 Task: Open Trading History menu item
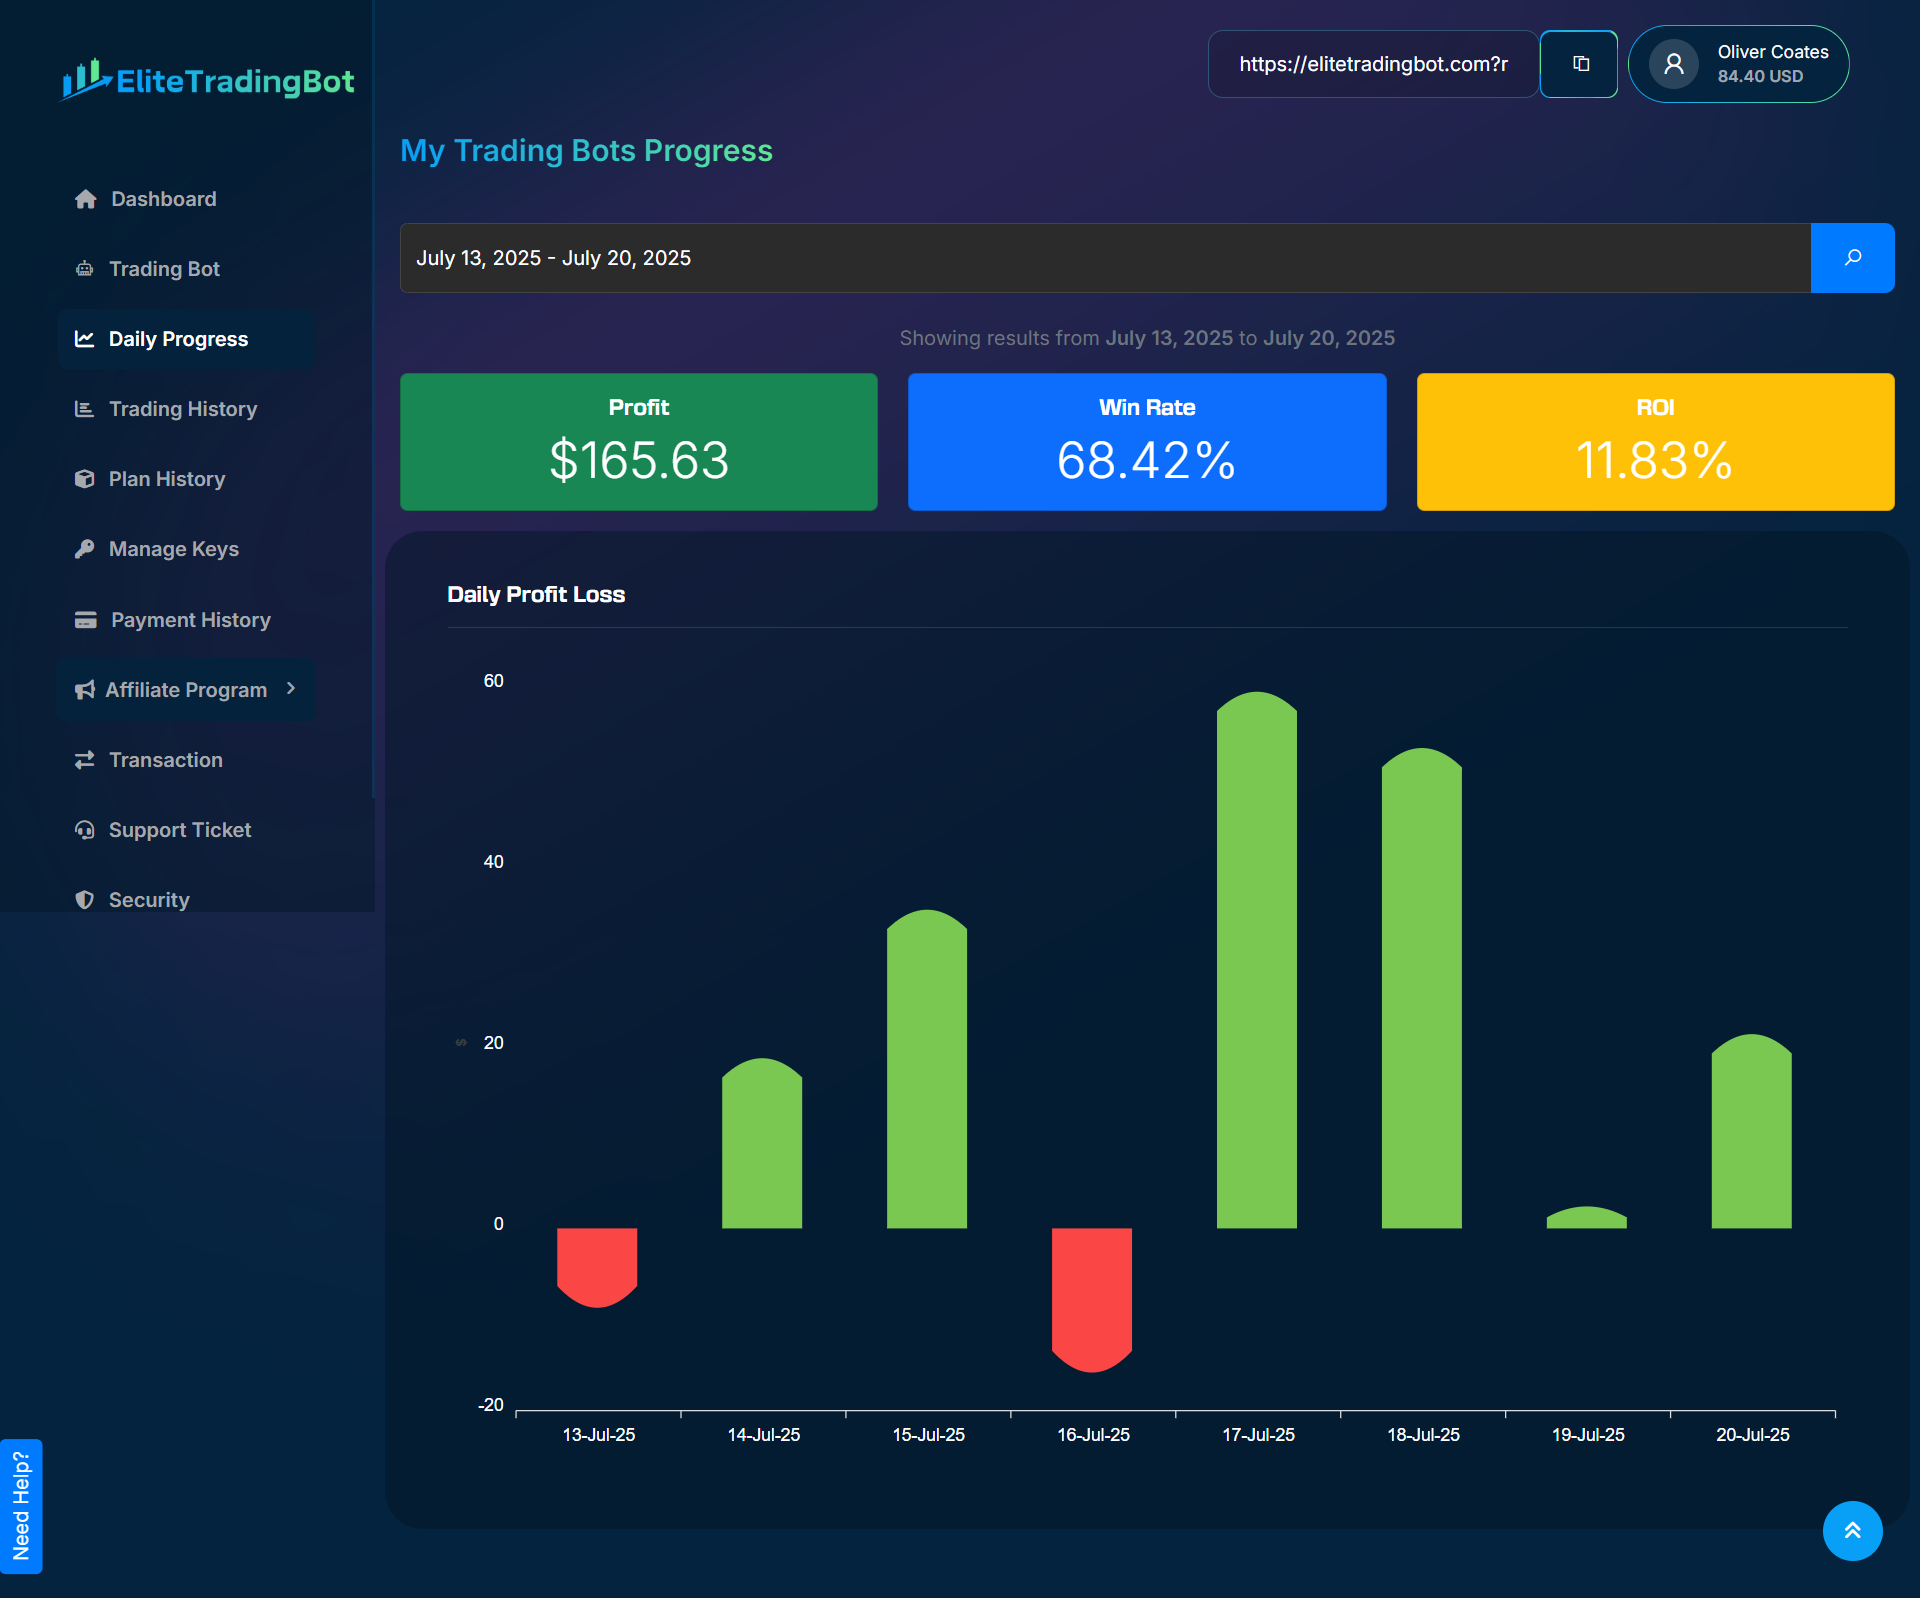pyautogui.click(x=183, y=409)
